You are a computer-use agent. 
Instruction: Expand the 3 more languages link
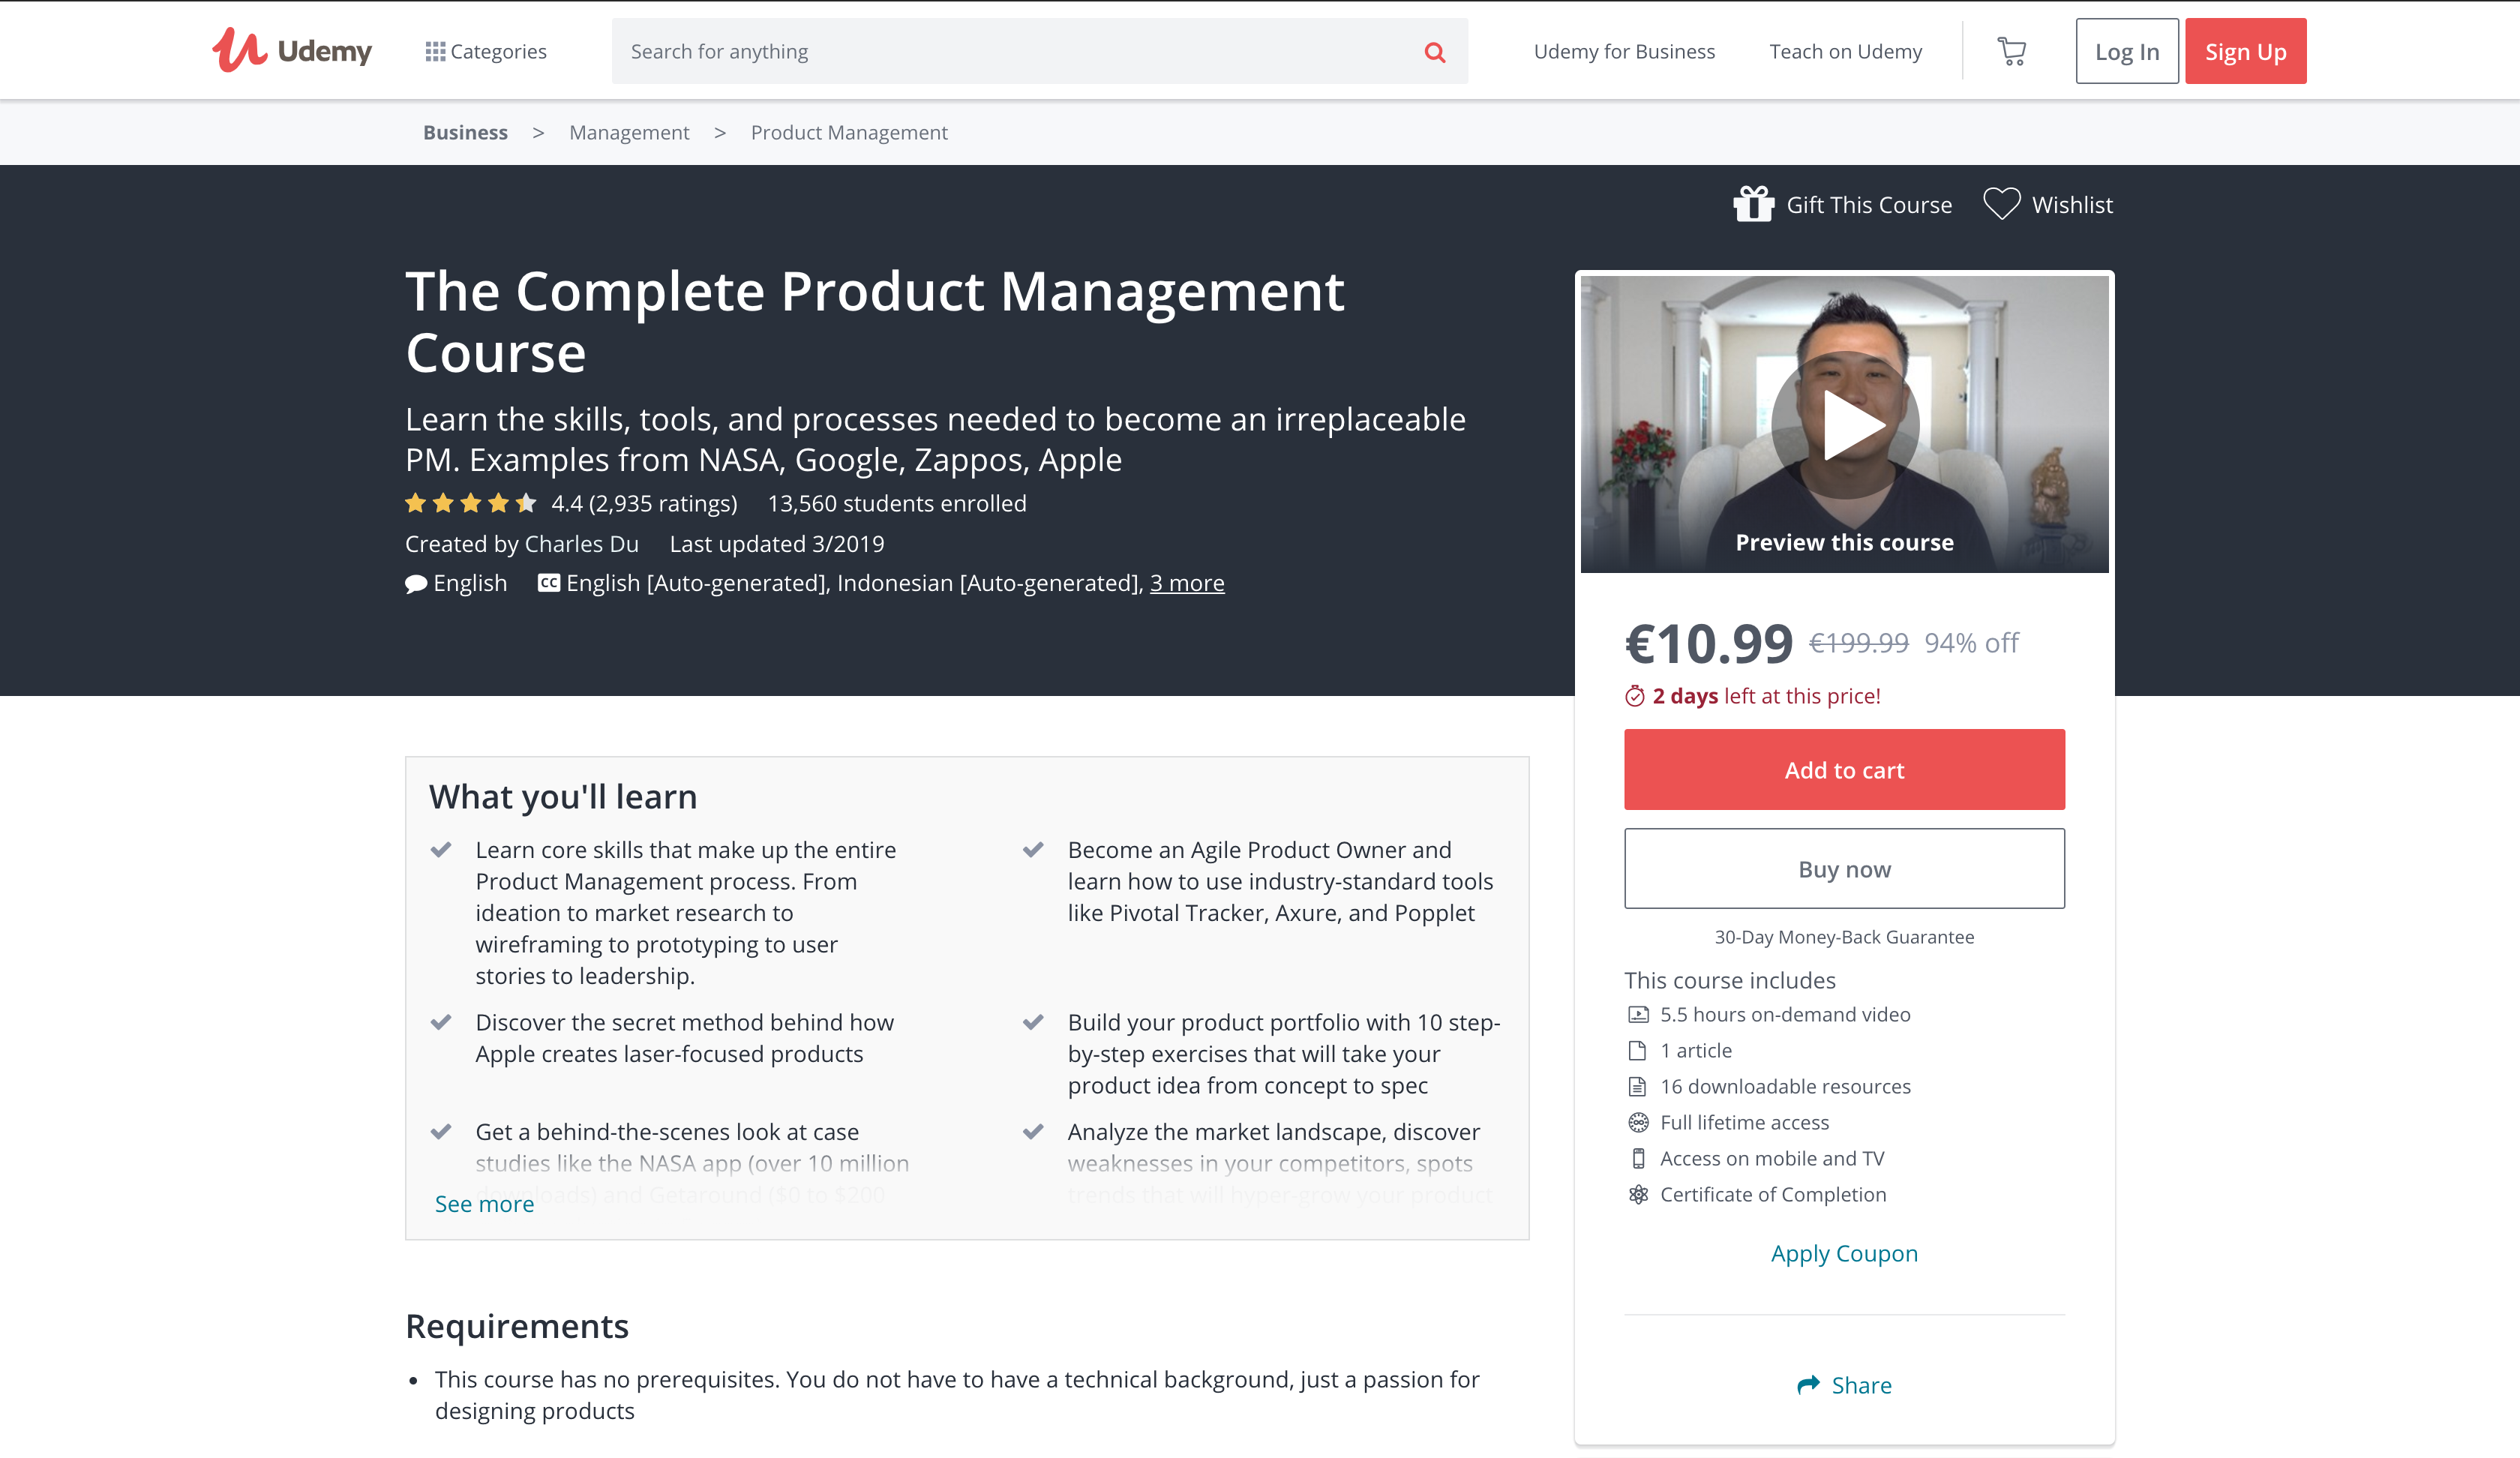tap(1186, 582)
